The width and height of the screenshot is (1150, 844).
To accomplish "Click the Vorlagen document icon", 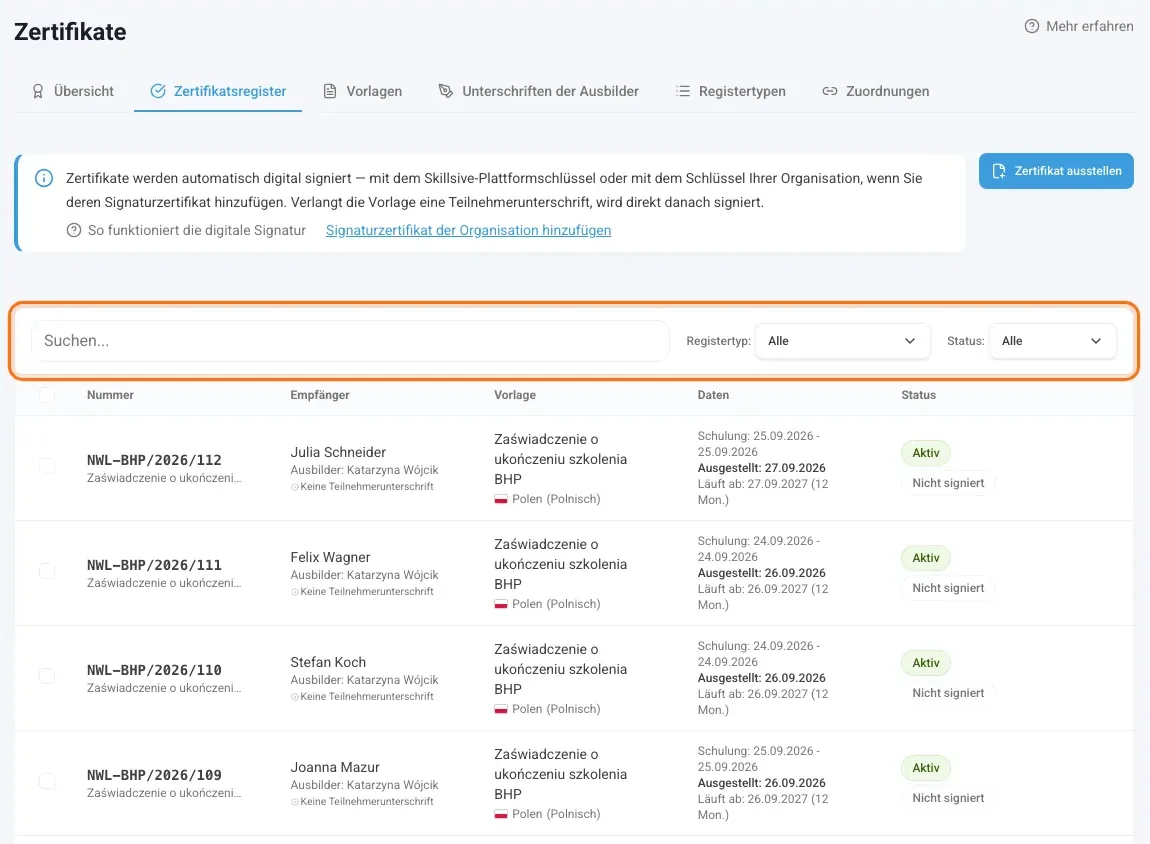I will 330,91.
